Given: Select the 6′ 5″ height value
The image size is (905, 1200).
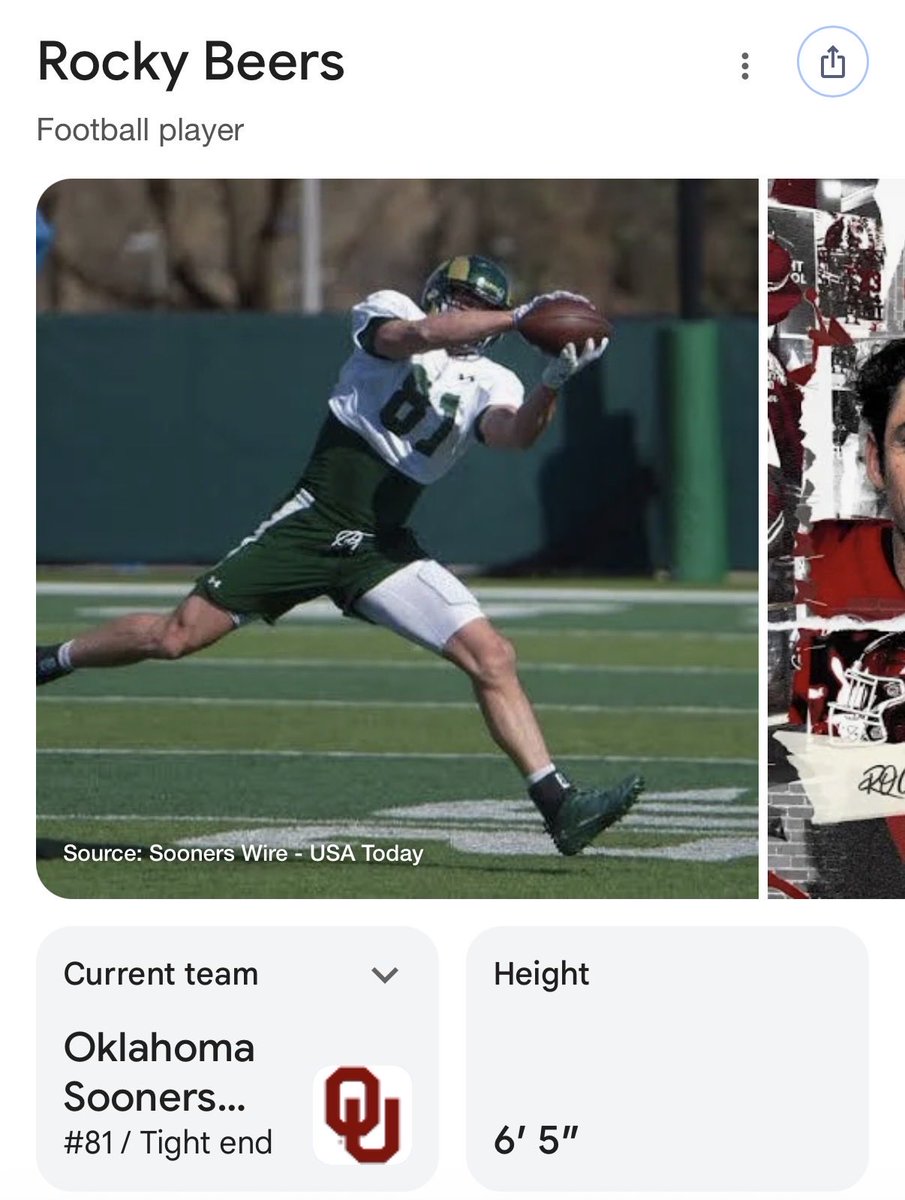Looking at the screenshot, I should pyautogui.click(x=536, y=1141).
